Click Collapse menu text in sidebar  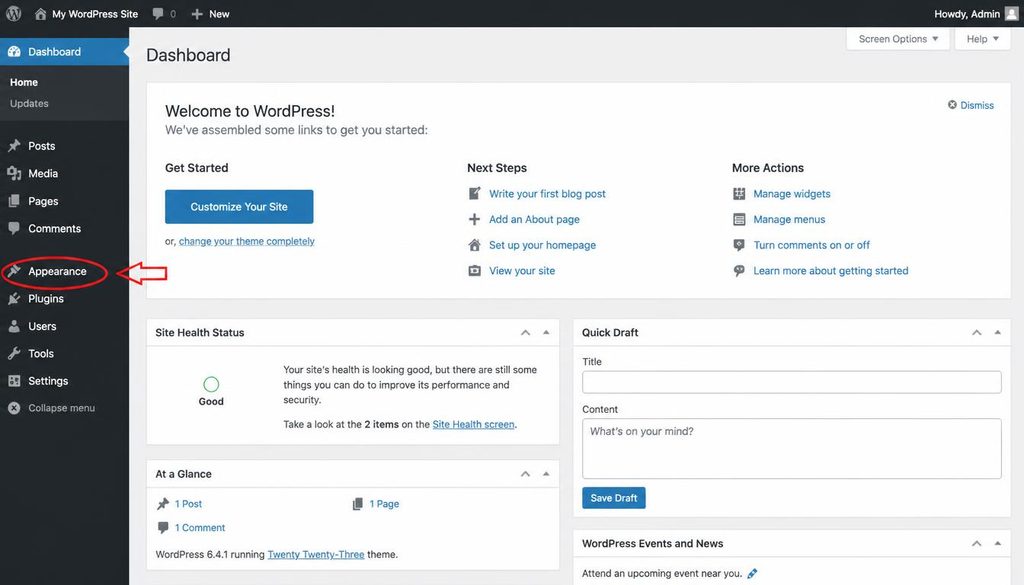(61, 408)
